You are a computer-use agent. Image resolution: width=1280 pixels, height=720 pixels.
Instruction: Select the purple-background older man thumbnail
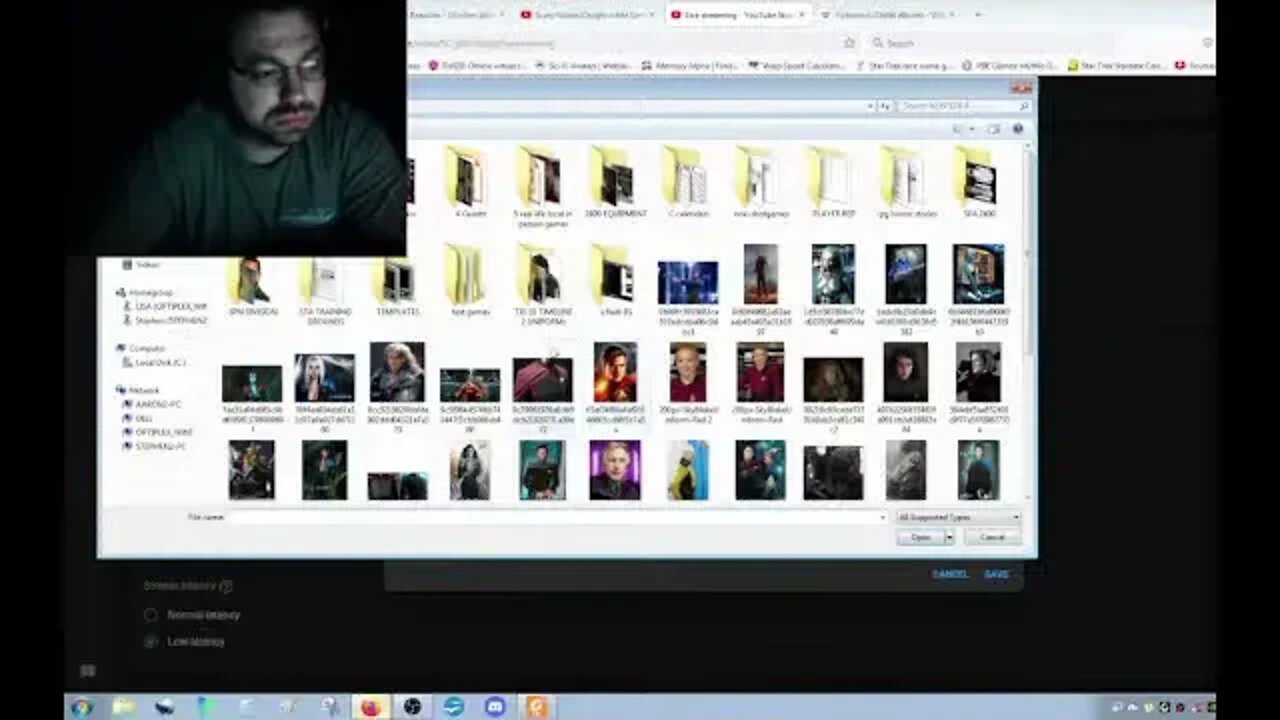pos(615,470)
